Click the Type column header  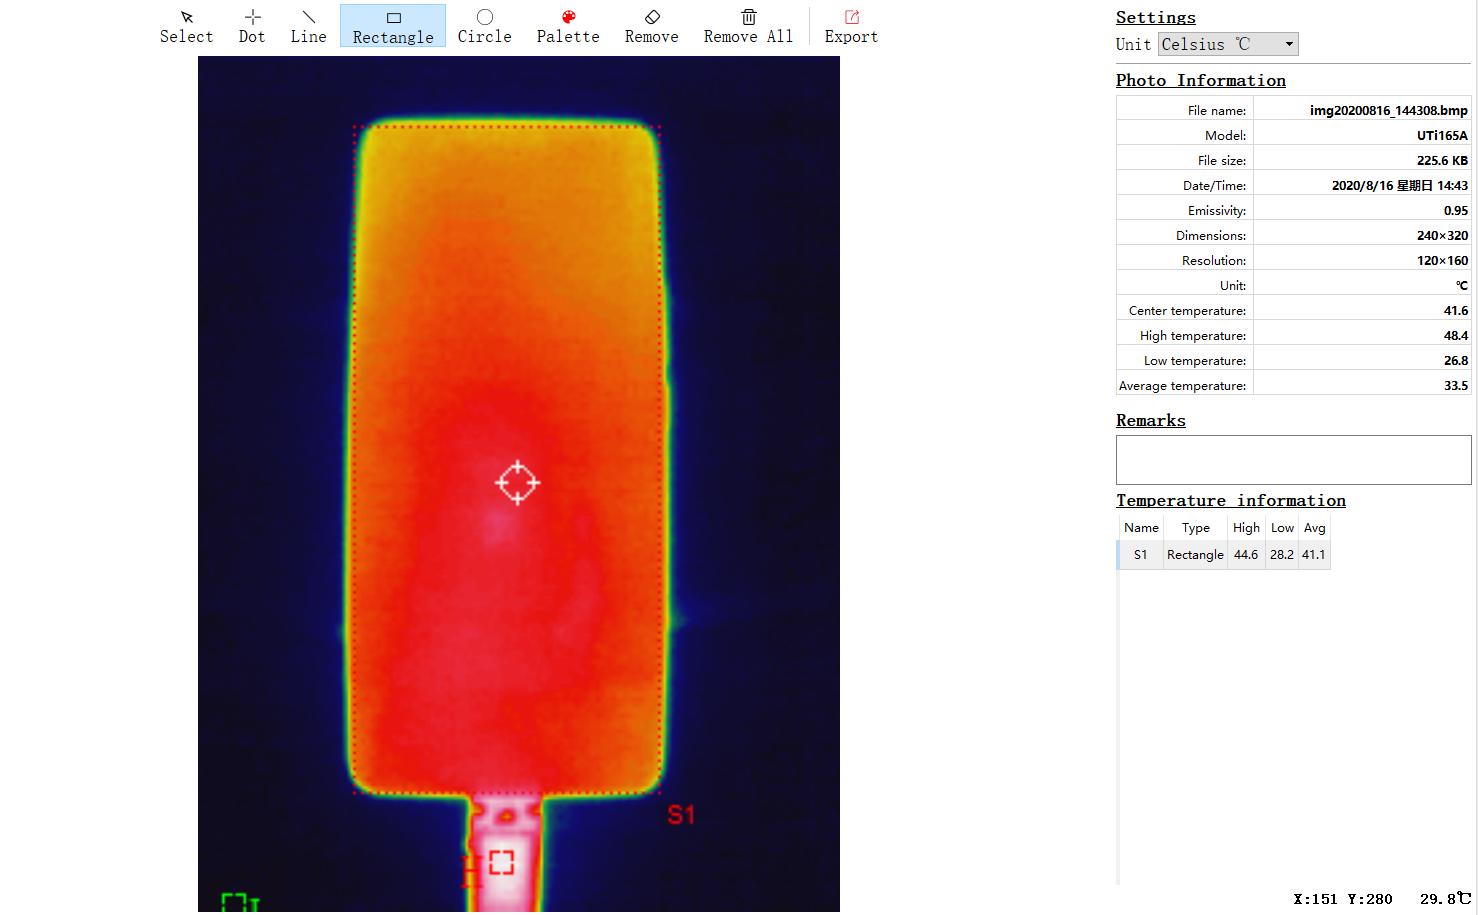1195,528
